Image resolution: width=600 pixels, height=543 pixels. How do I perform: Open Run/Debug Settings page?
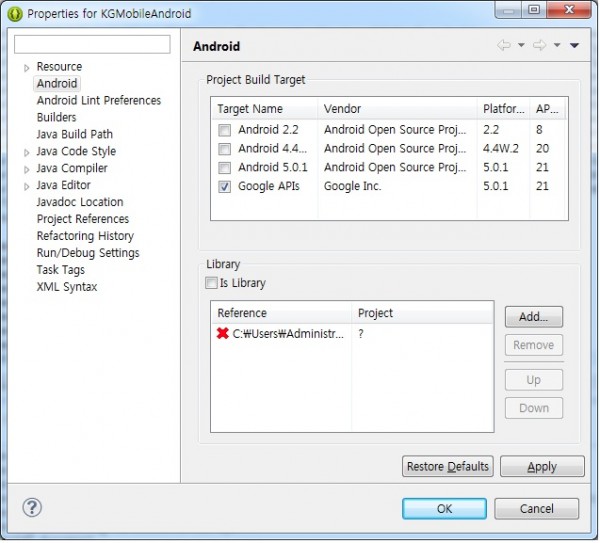click(x=88, y=253)
